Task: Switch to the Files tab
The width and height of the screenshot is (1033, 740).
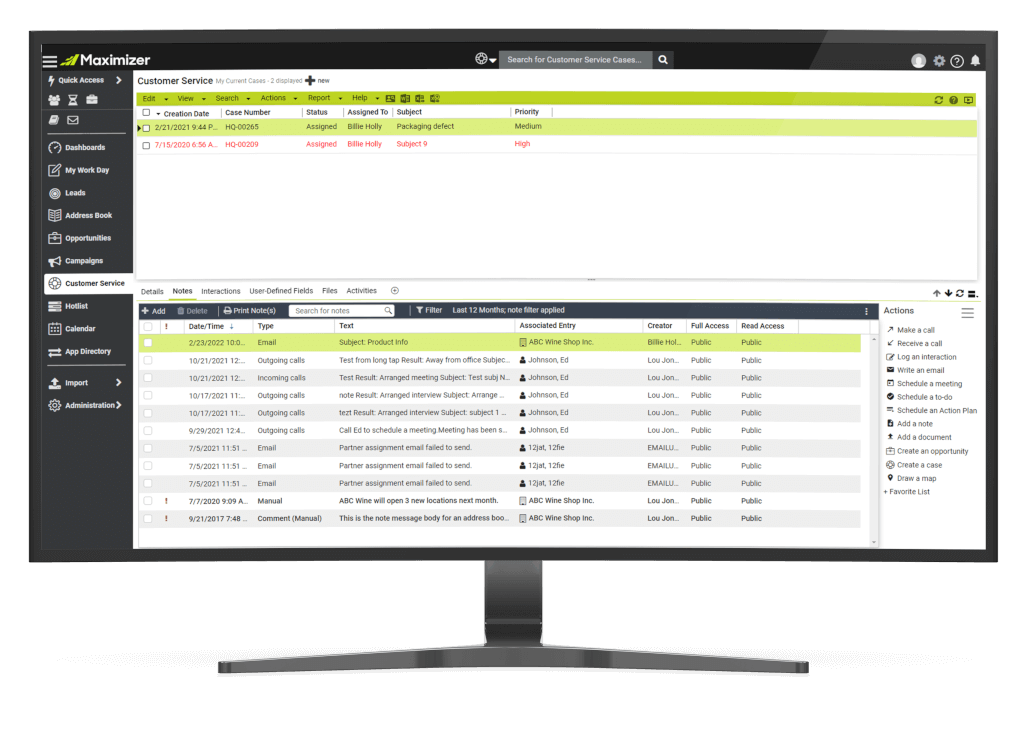Action: pos(329,291)
